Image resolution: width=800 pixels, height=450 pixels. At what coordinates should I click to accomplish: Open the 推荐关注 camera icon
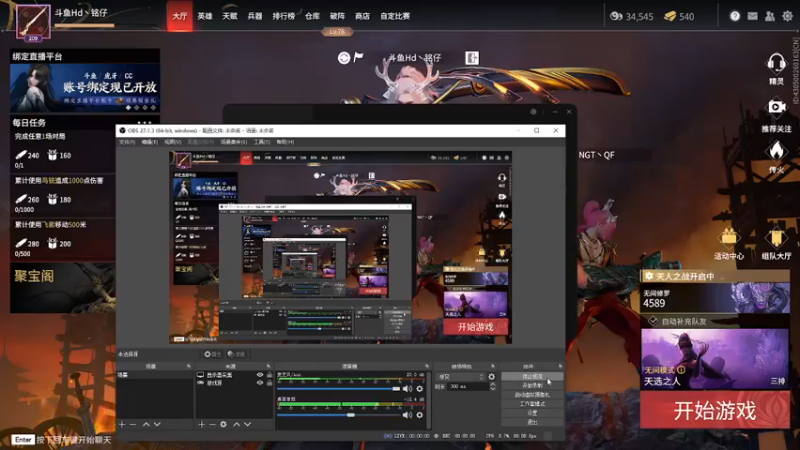777,107
